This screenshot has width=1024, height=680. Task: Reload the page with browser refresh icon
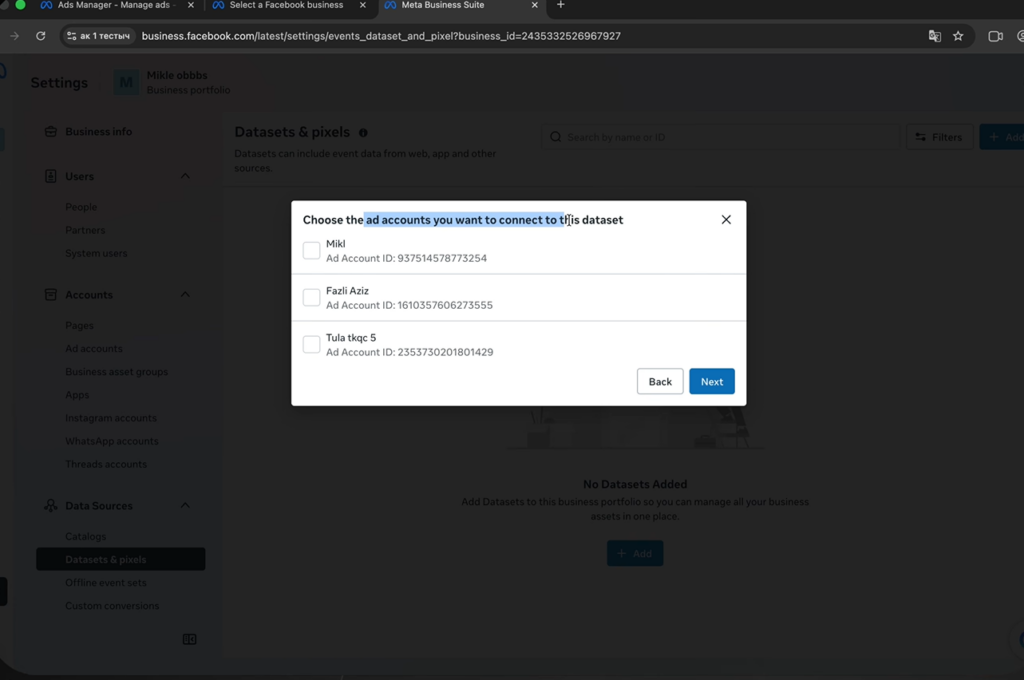[x=40, y=36]
